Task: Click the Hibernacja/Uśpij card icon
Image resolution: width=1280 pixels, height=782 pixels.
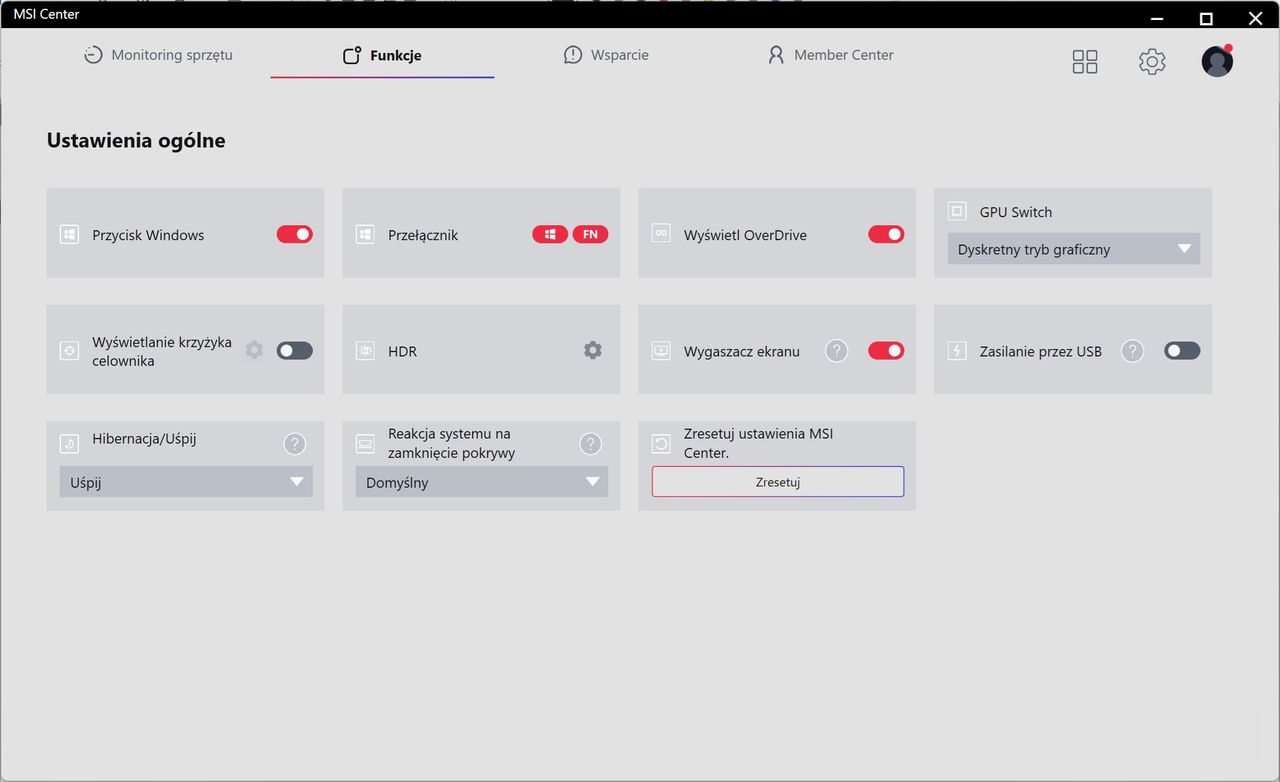Action: [x=69, y=443]
